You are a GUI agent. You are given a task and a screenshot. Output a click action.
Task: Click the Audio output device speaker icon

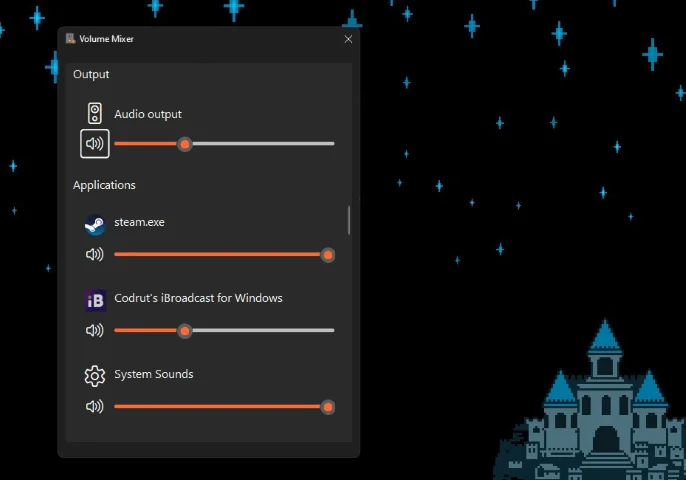(x=95, y=113)
